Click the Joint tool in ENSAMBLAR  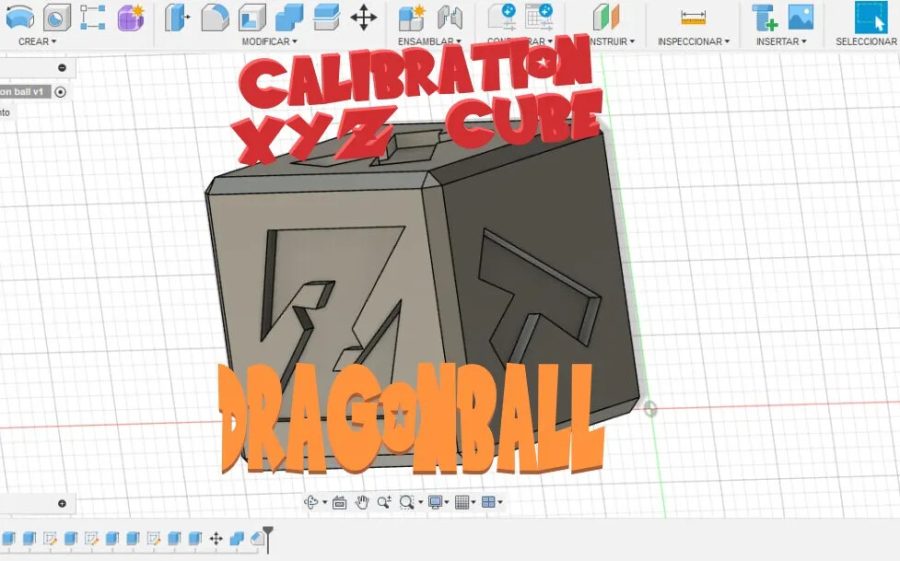450,17
